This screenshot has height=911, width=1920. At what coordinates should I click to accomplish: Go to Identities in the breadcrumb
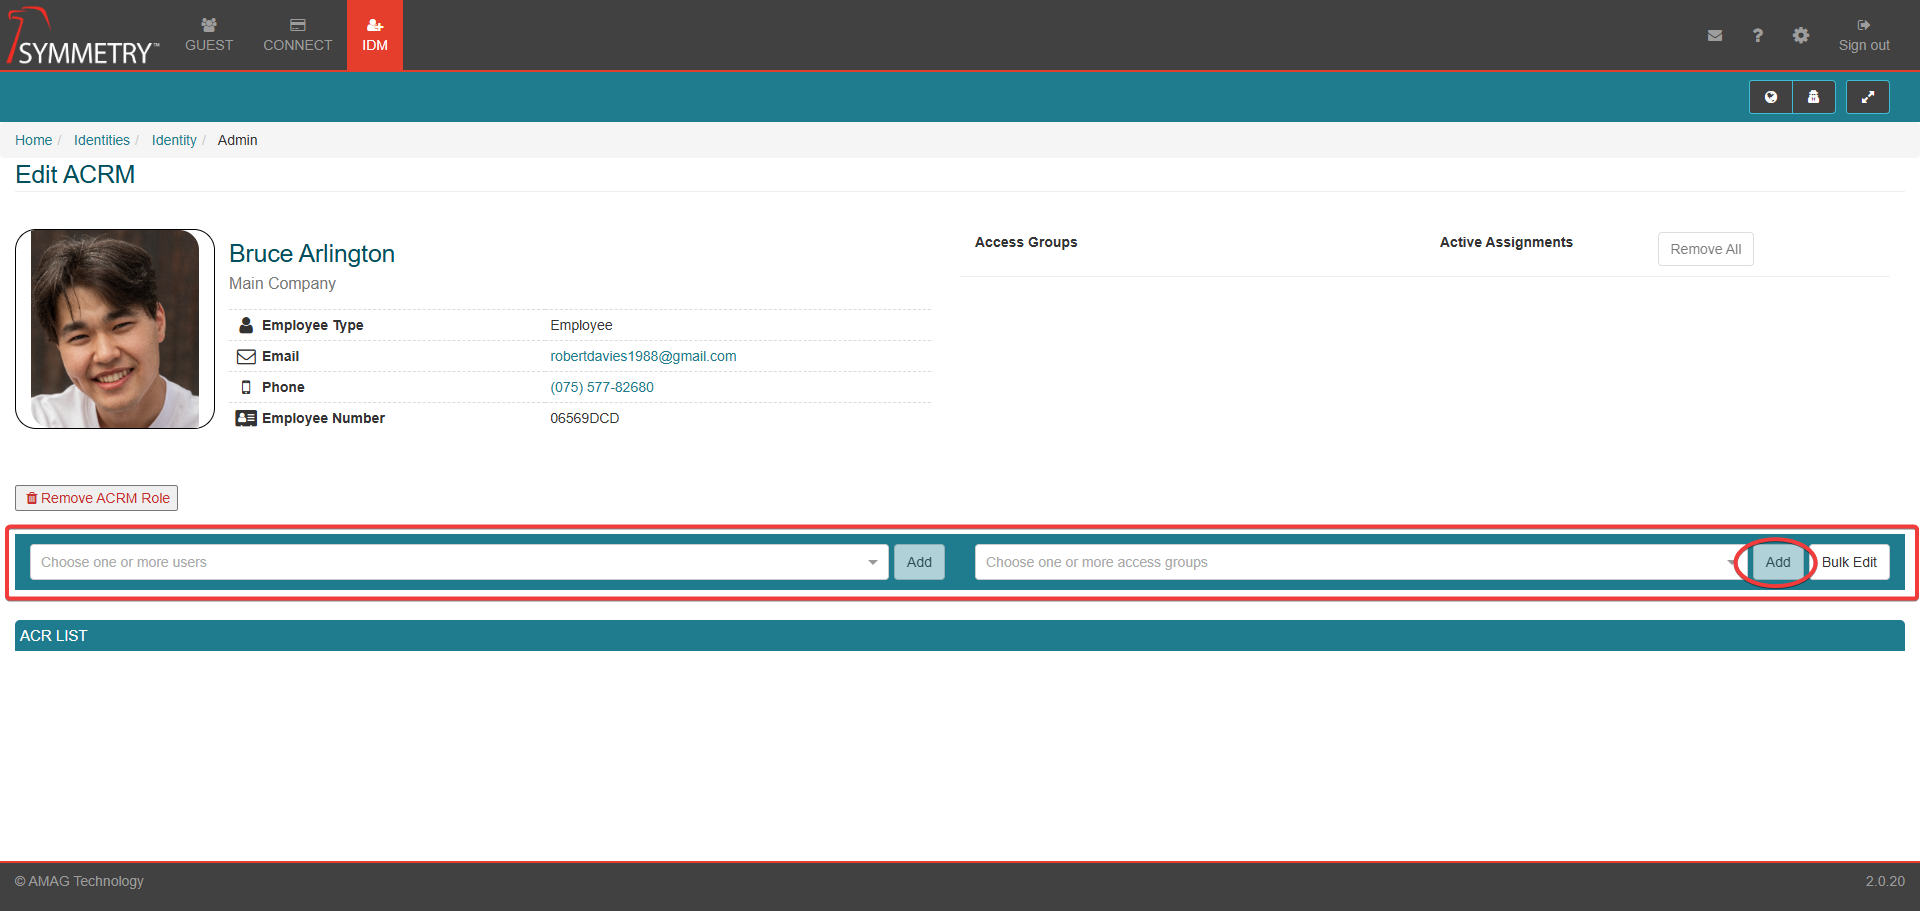click(102, 140)
